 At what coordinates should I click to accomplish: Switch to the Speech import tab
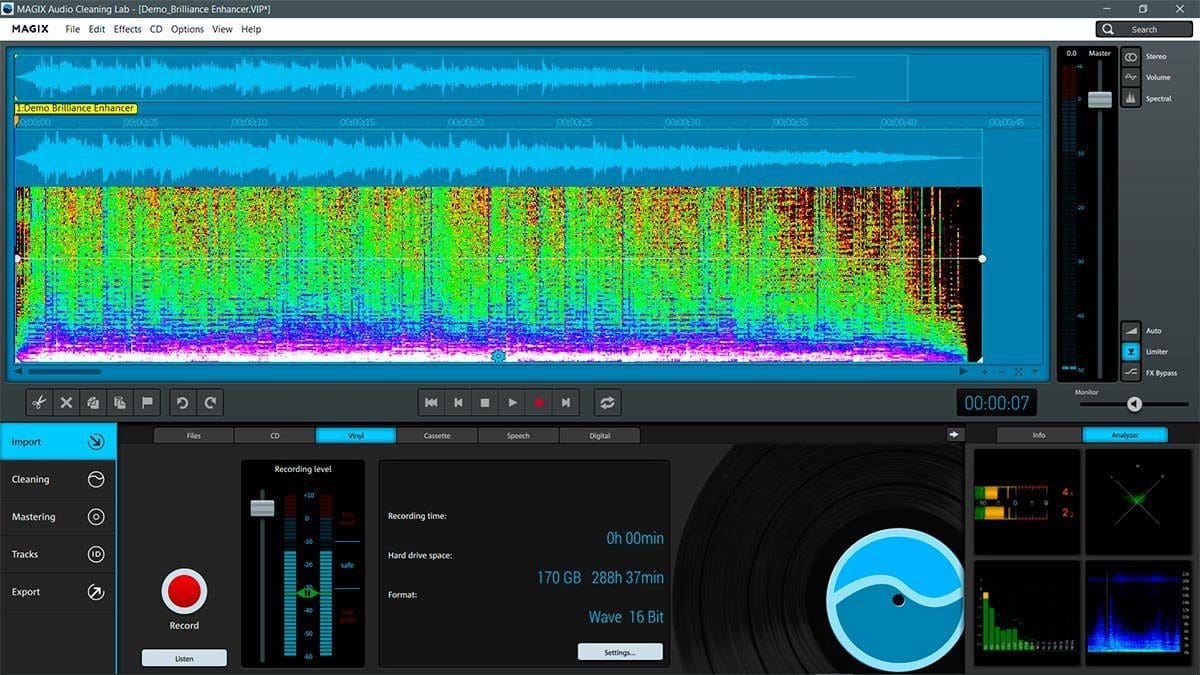518,436
